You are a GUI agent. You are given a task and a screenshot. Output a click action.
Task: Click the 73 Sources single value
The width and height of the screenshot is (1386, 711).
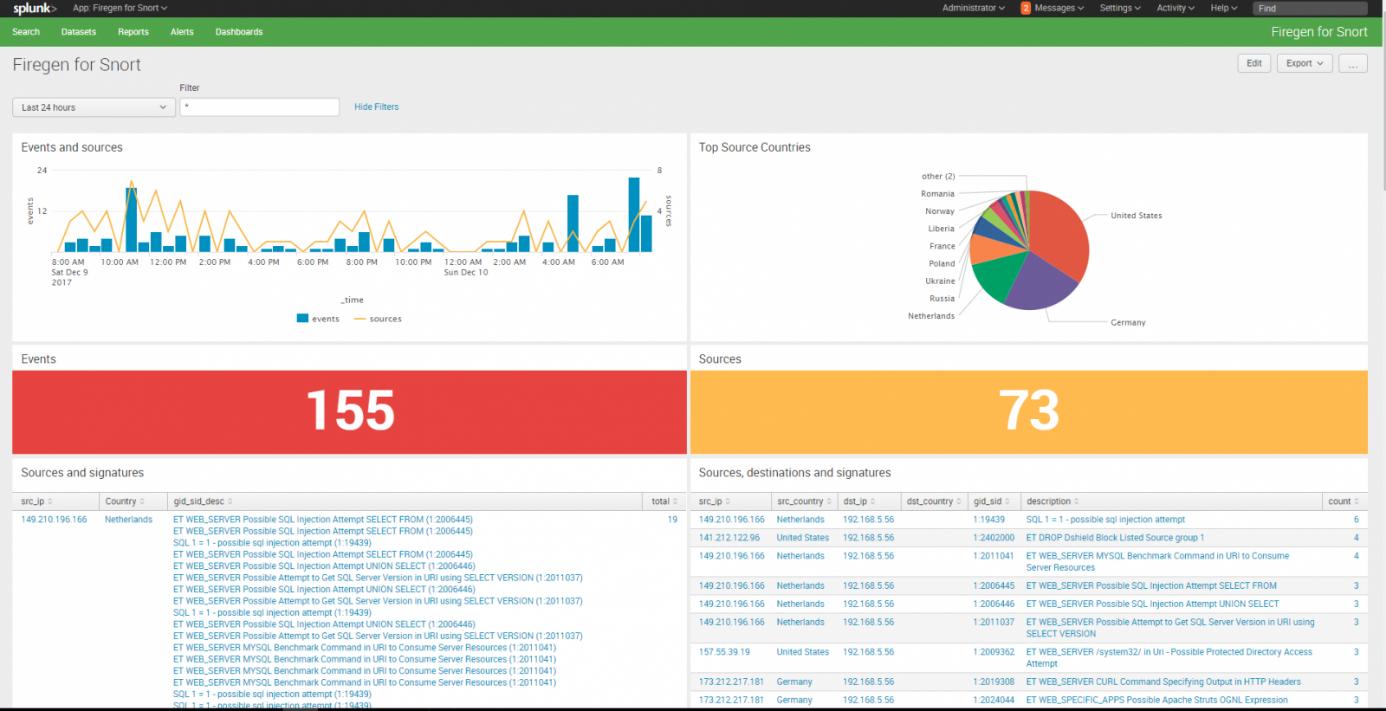[1029, 411]
